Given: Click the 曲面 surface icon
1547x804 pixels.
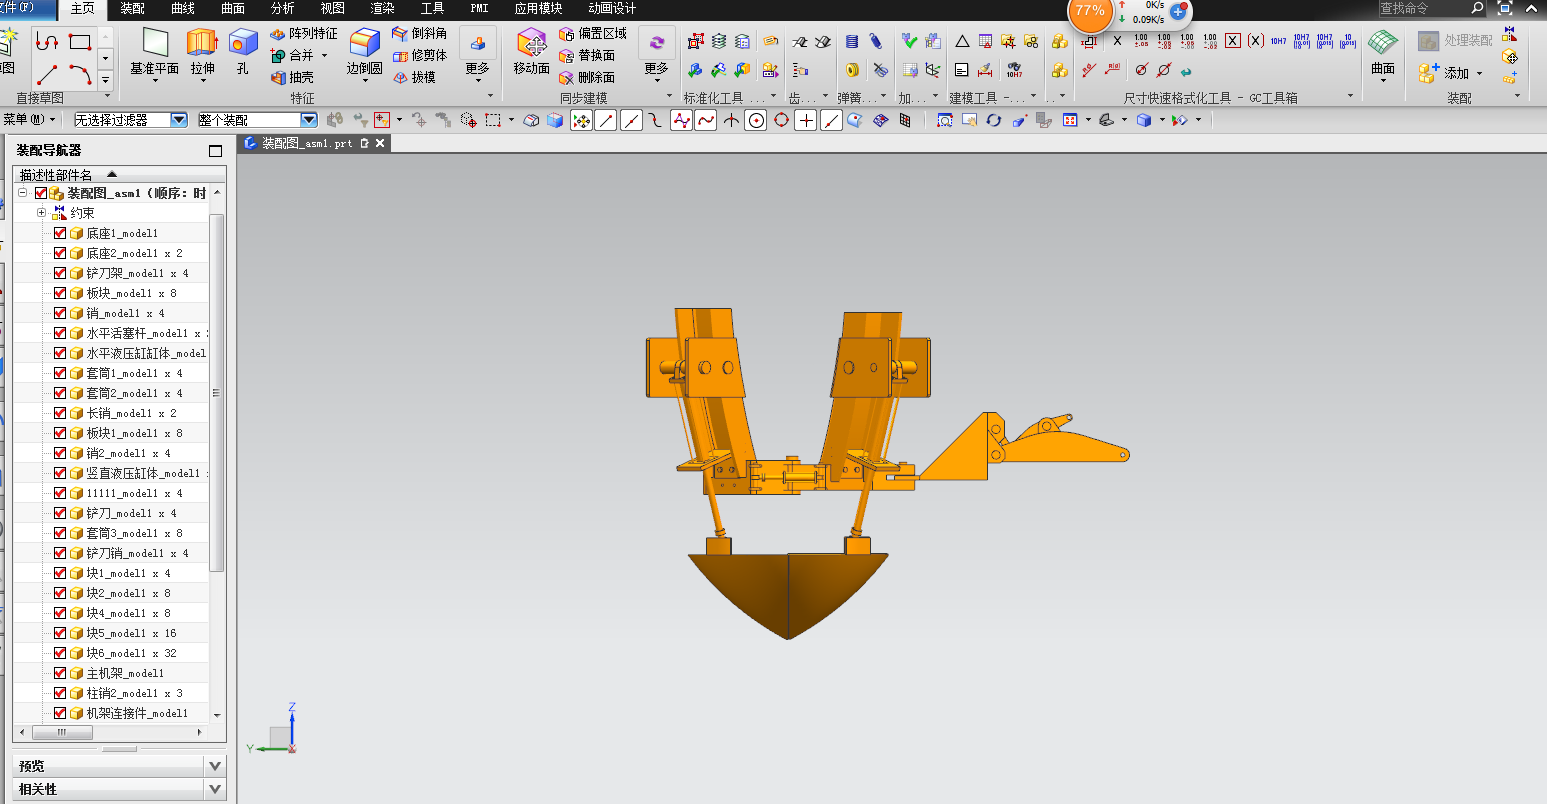Looking at the screenshot, I should click(x=1383, y=44).
